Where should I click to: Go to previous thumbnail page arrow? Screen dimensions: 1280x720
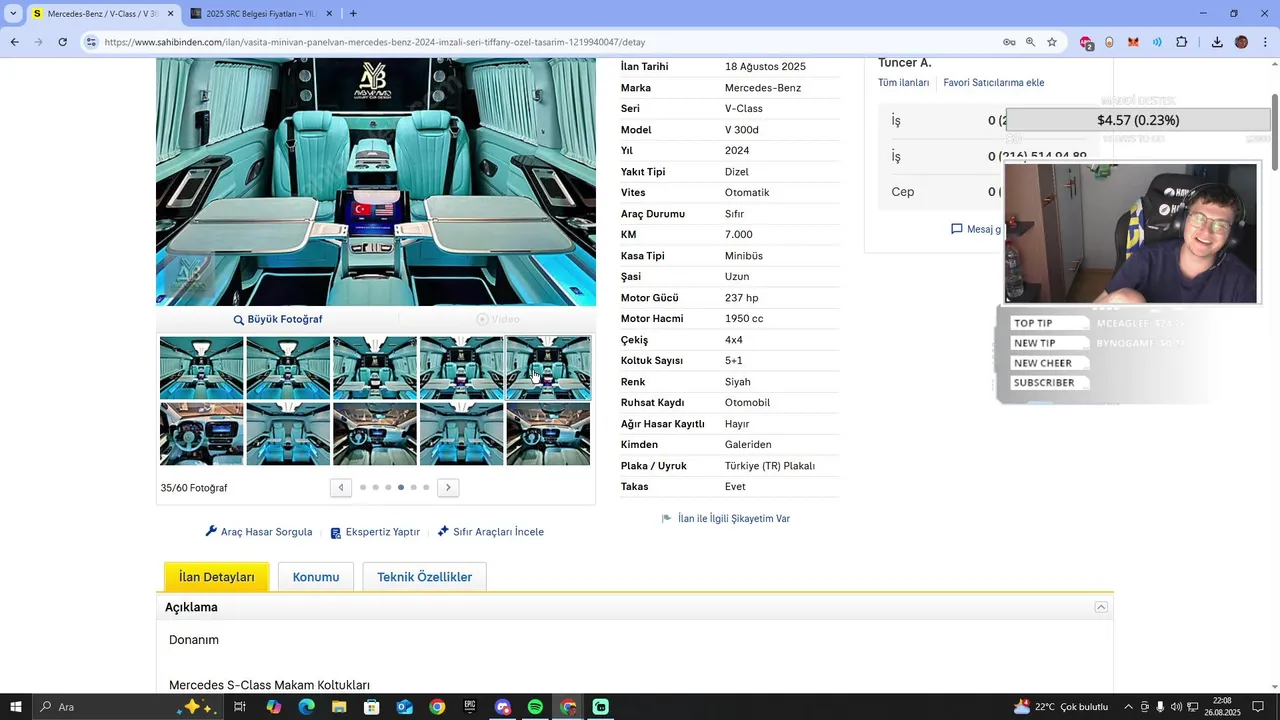[x=341, y=487]
